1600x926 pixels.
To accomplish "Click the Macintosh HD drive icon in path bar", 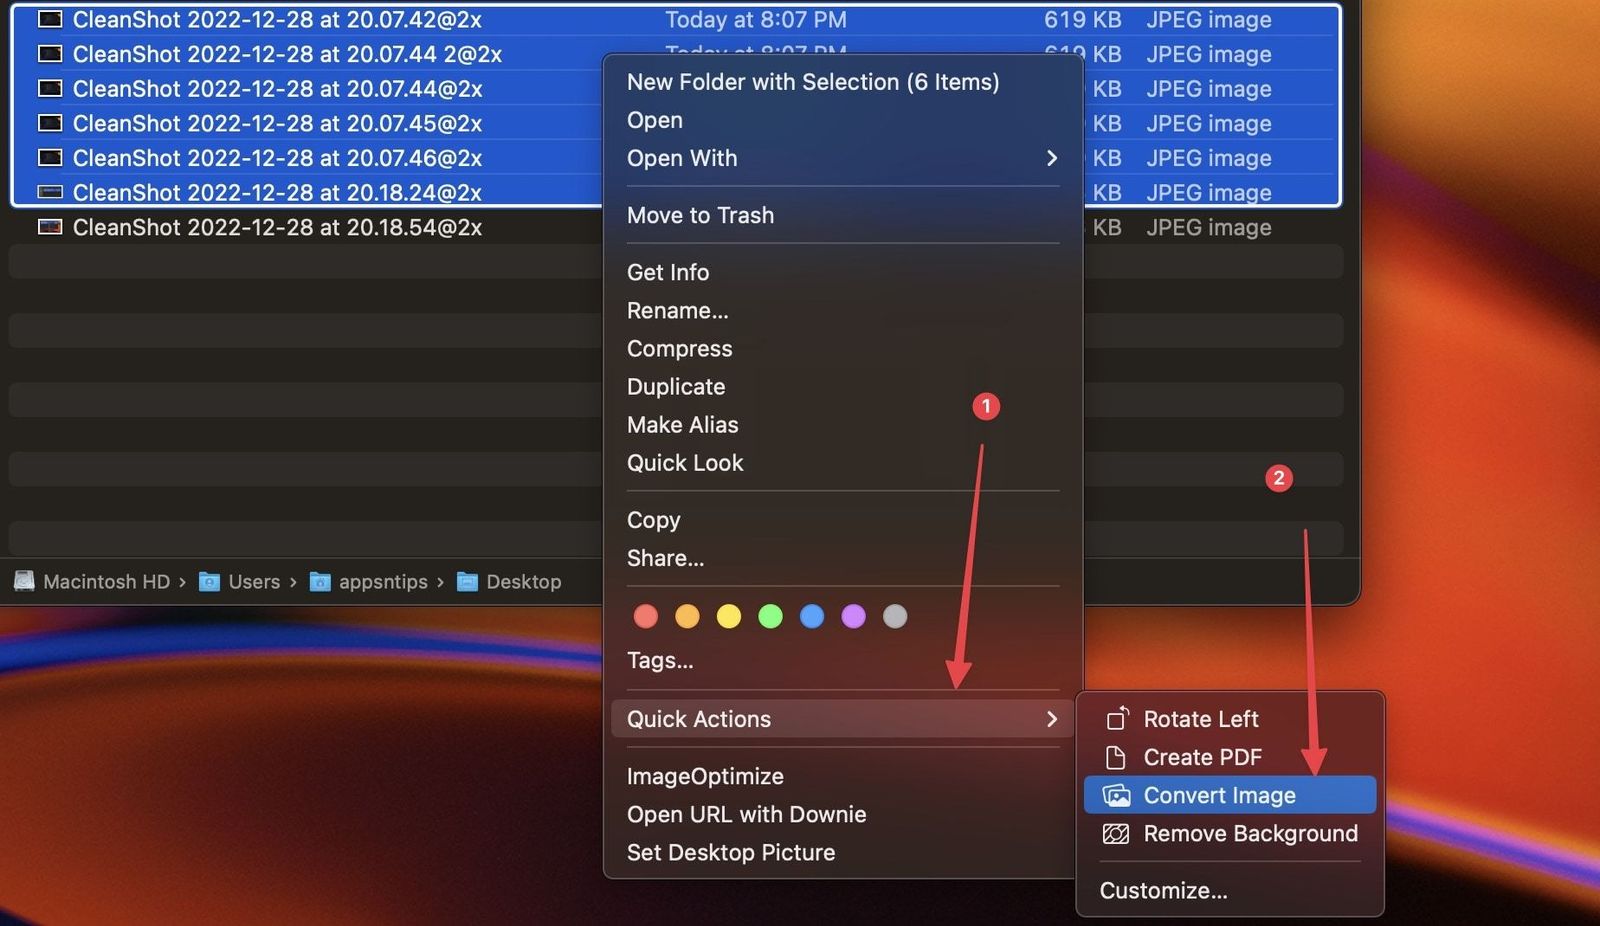I will (x=24, y=581).
